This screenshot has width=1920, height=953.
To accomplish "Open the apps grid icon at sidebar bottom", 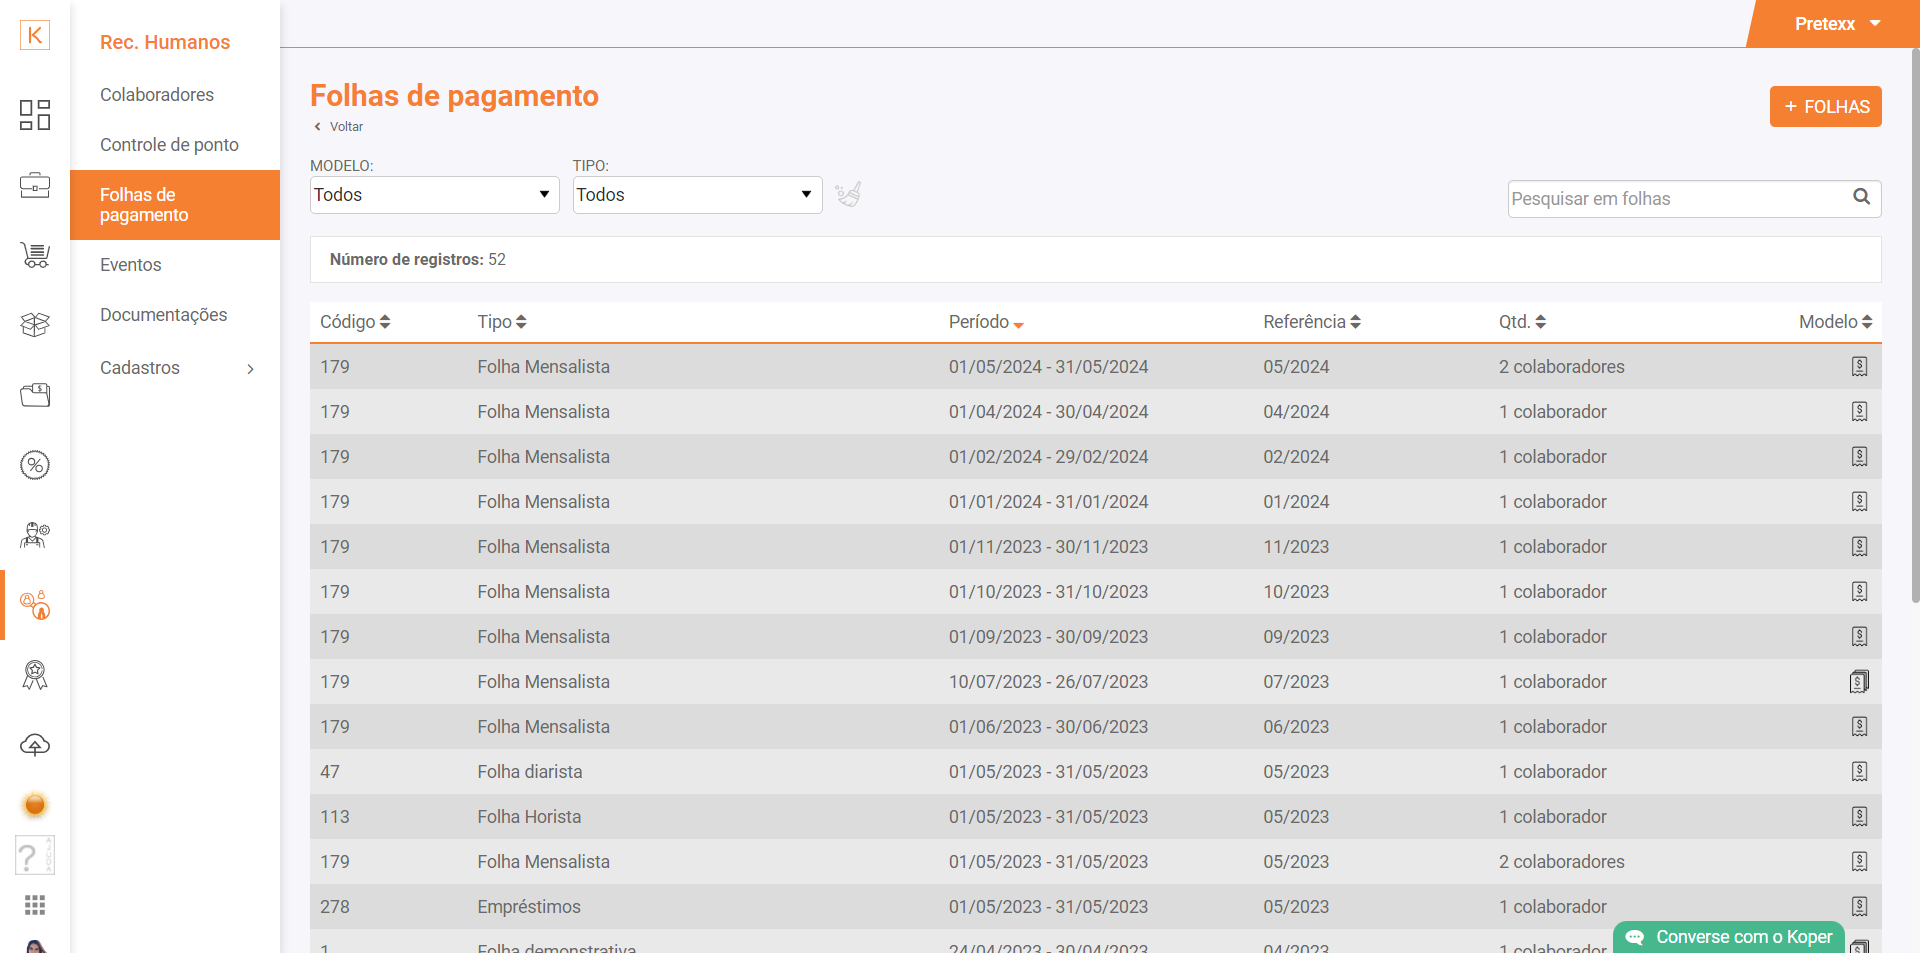I will tap(35, 905).
